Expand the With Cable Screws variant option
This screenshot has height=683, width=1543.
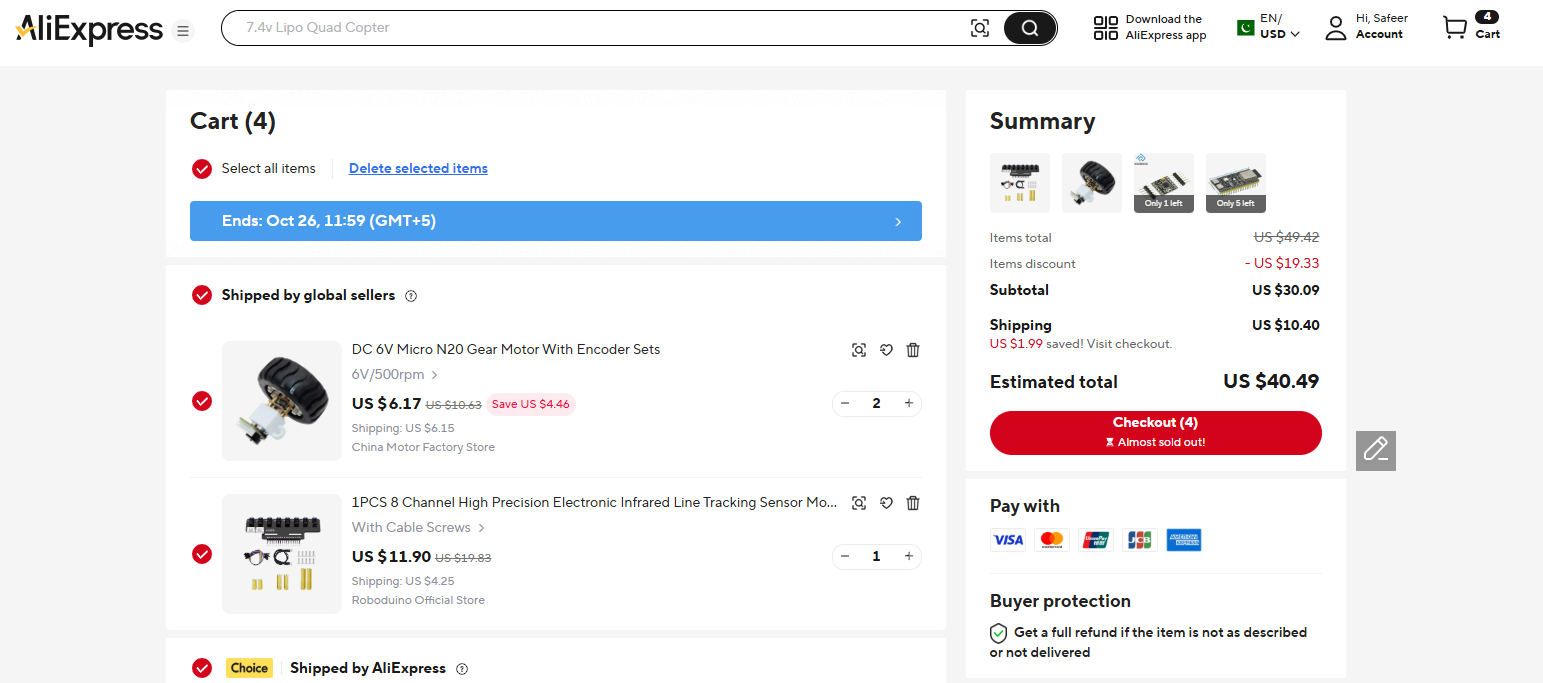(x=418, y=528)
